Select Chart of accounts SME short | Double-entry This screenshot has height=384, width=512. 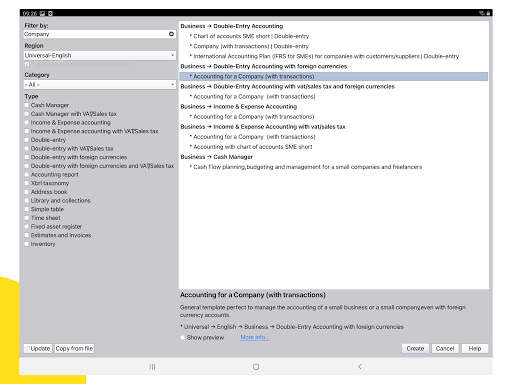coord(251,36)
